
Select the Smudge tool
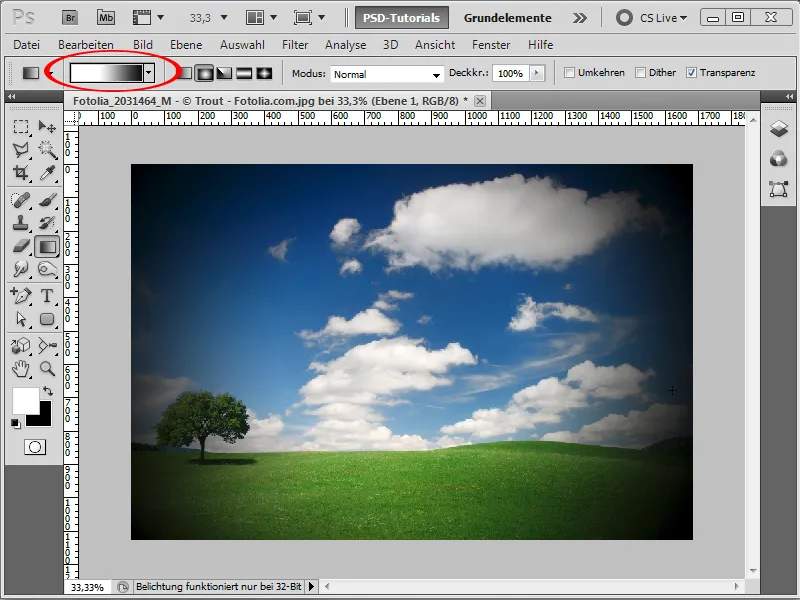[x=21, y=269]
